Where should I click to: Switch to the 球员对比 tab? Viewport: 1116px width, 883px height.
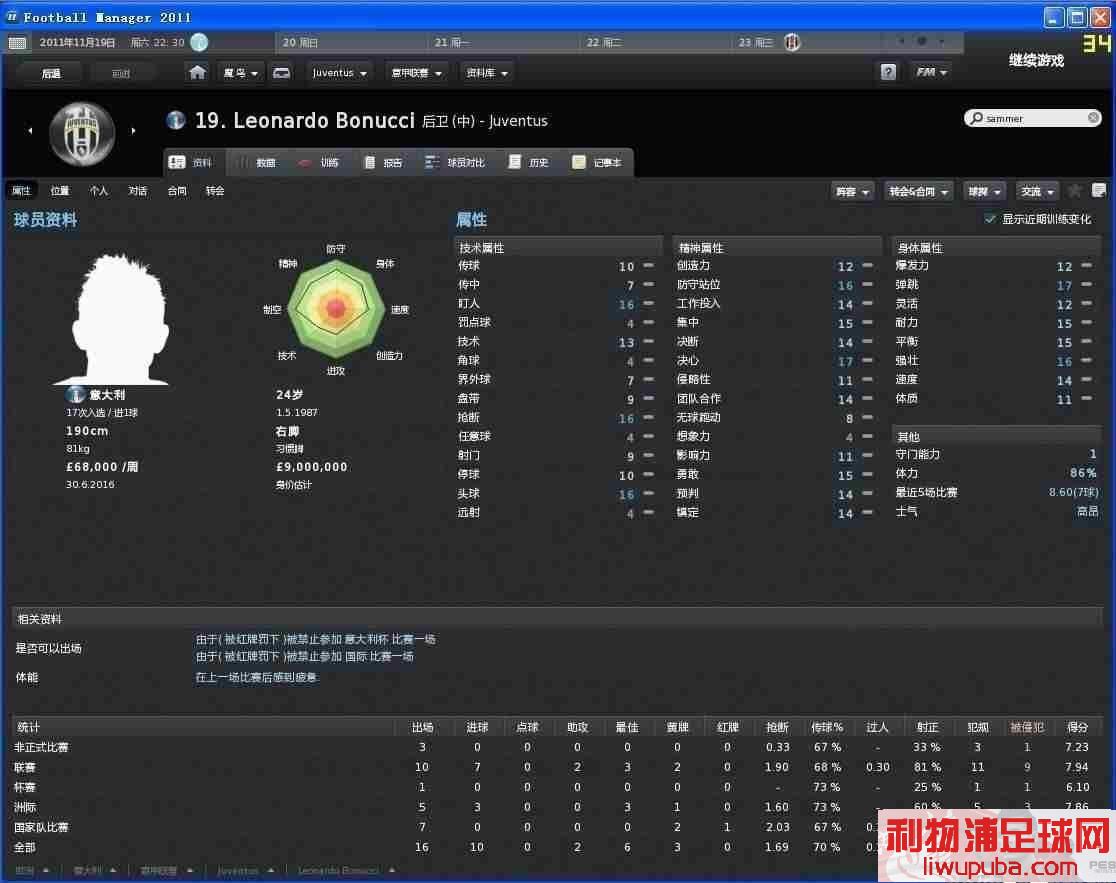tap(456, 163)
